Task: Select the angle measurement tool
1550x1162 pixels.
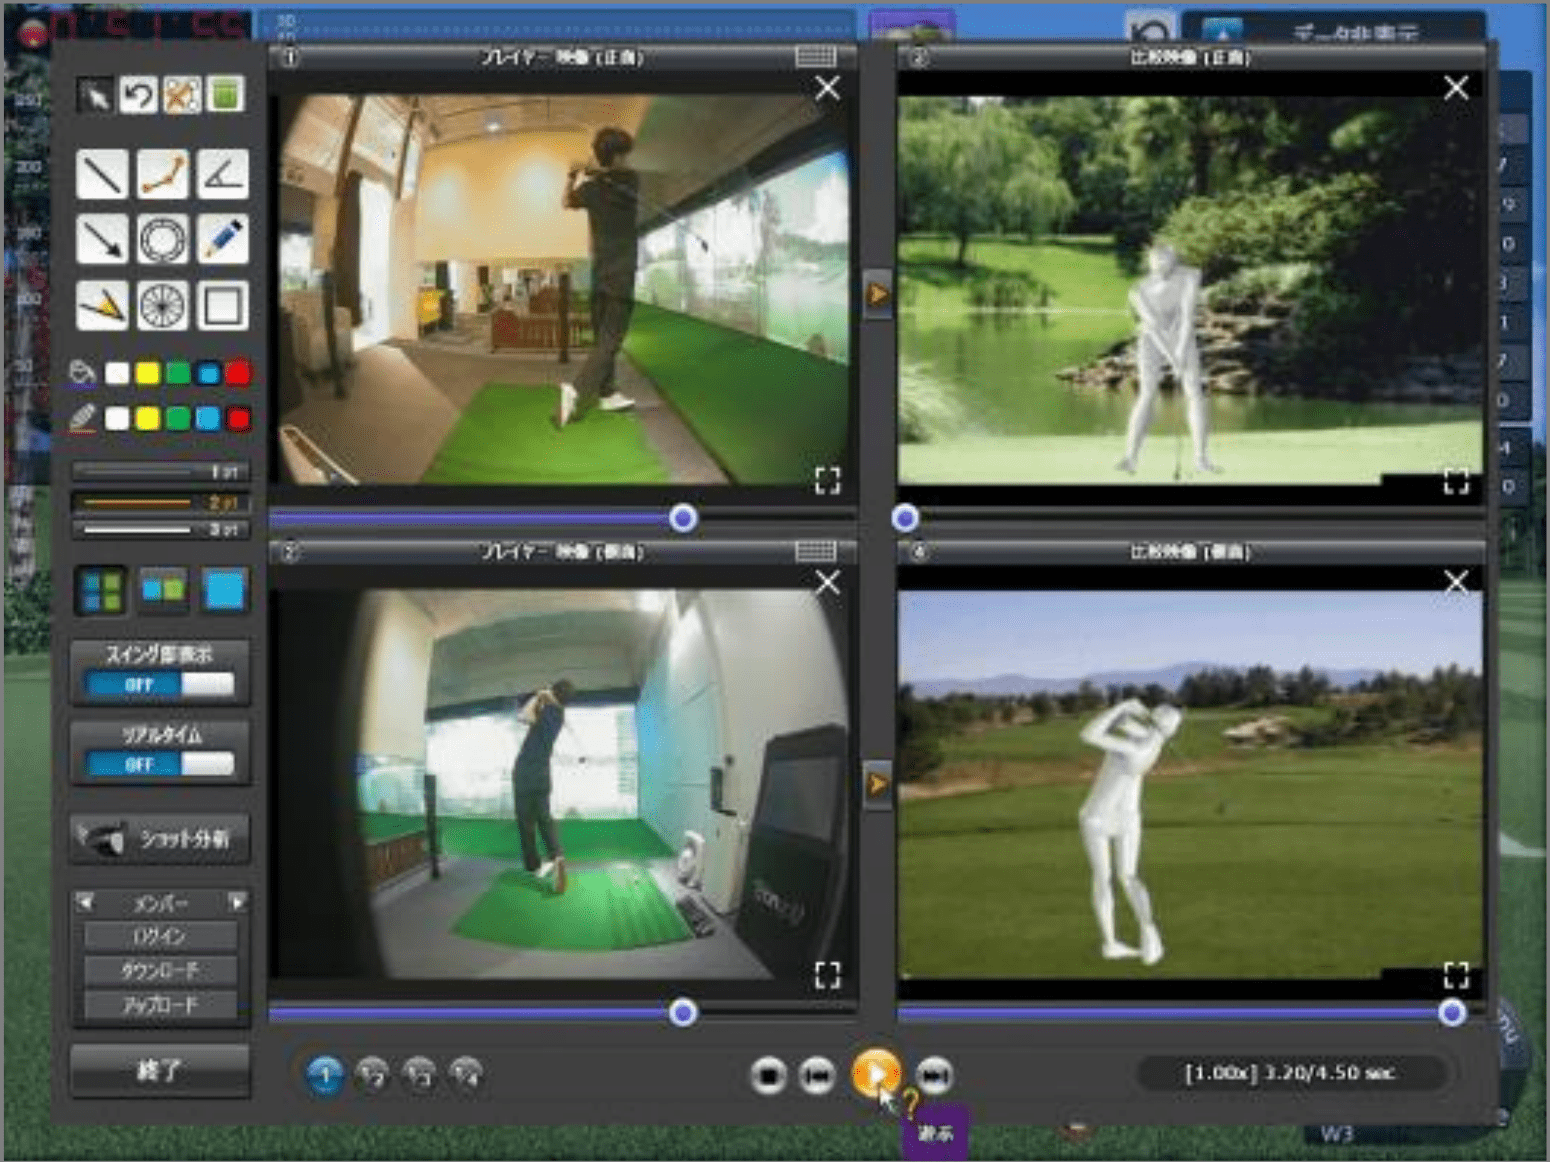Action: tap(222, 174)
